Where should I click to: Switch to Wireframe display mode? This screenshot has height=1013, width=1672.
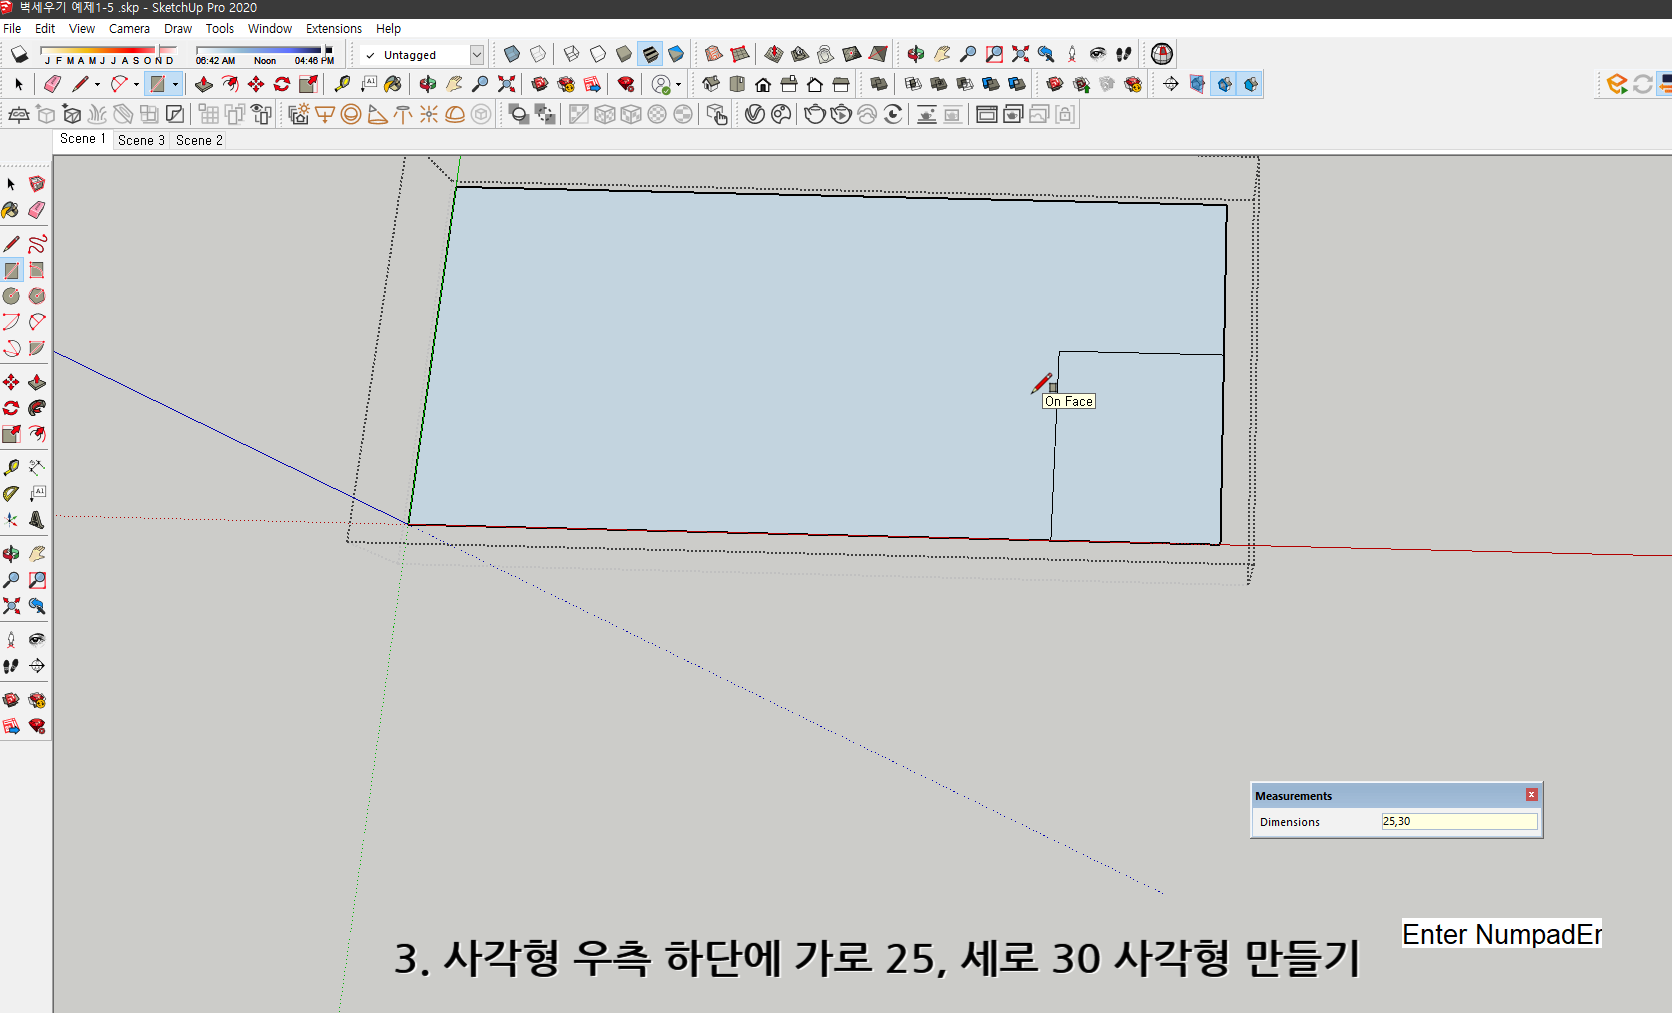click(571, 54)
